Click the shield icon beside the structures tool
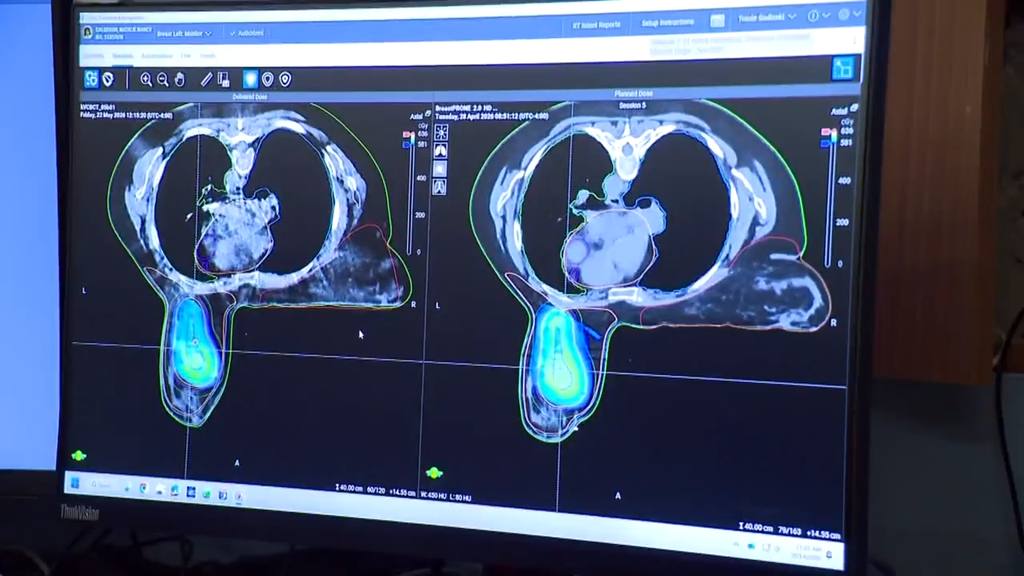The image size is (1024, 576). coord(108,80)
